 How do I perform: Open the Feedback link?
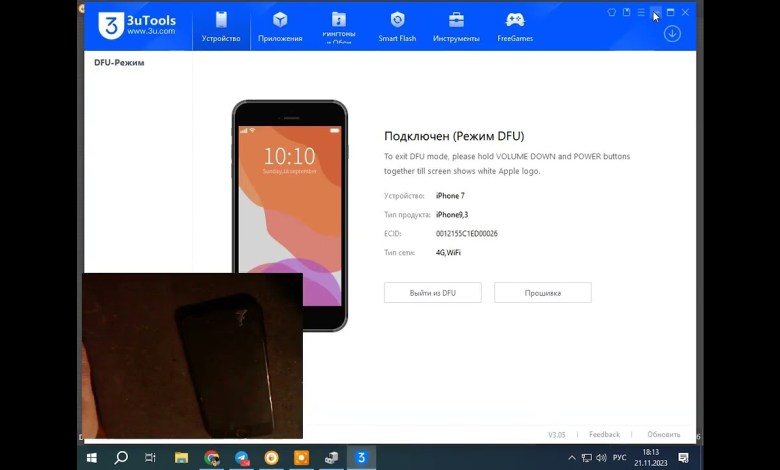(604, 435)
